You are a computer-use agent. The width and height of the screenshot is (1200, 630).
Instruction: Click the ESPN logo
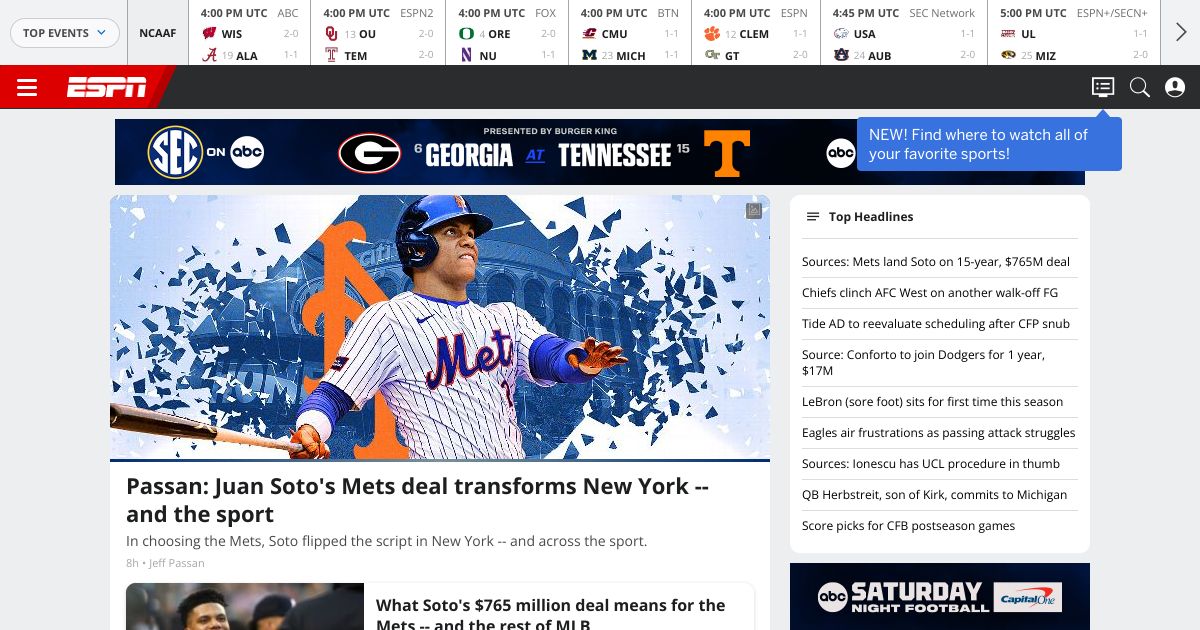click(106, 88)
